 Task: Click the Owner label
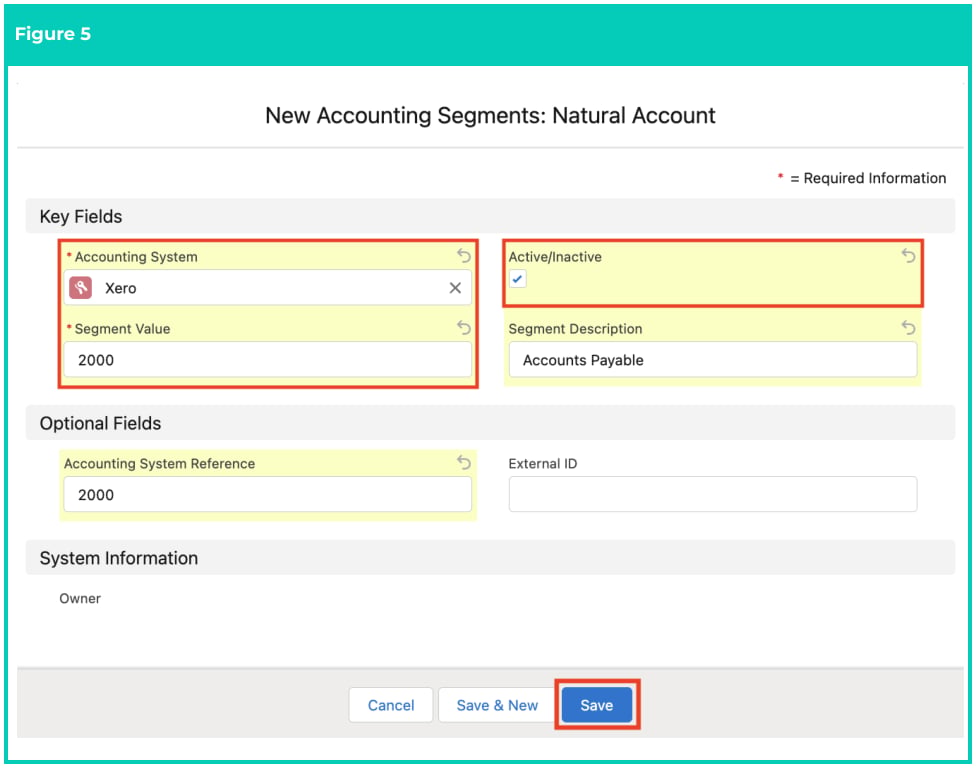click(80, 599)
